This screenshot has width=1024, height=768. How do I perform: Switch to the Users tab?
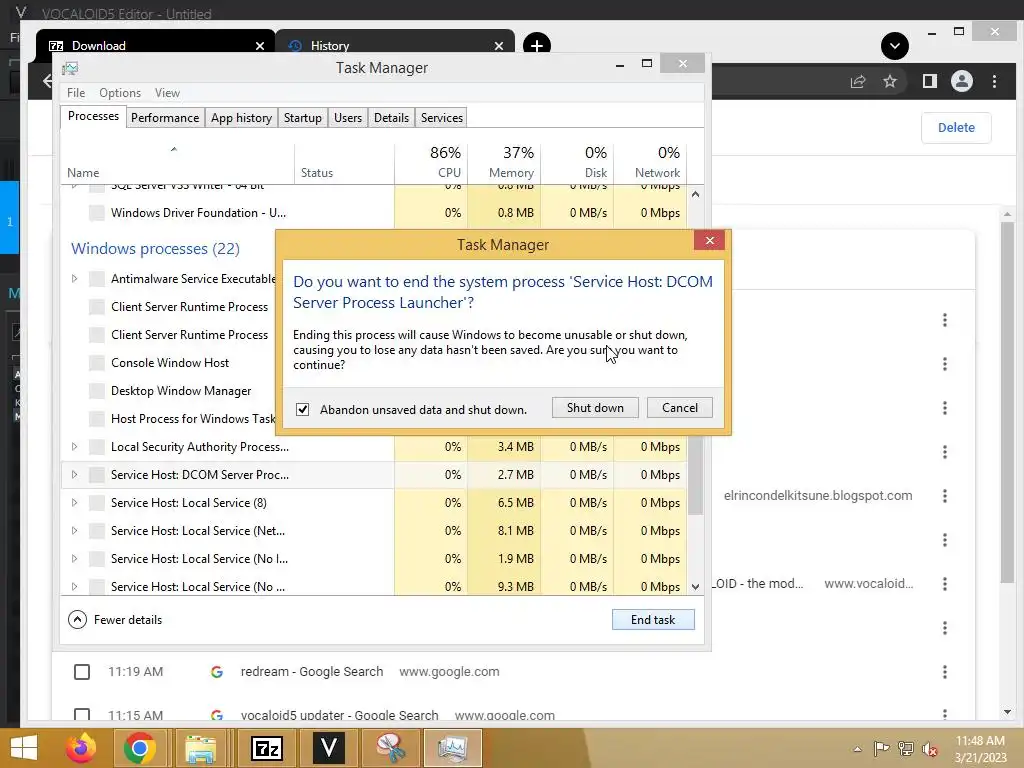[347, 118]
